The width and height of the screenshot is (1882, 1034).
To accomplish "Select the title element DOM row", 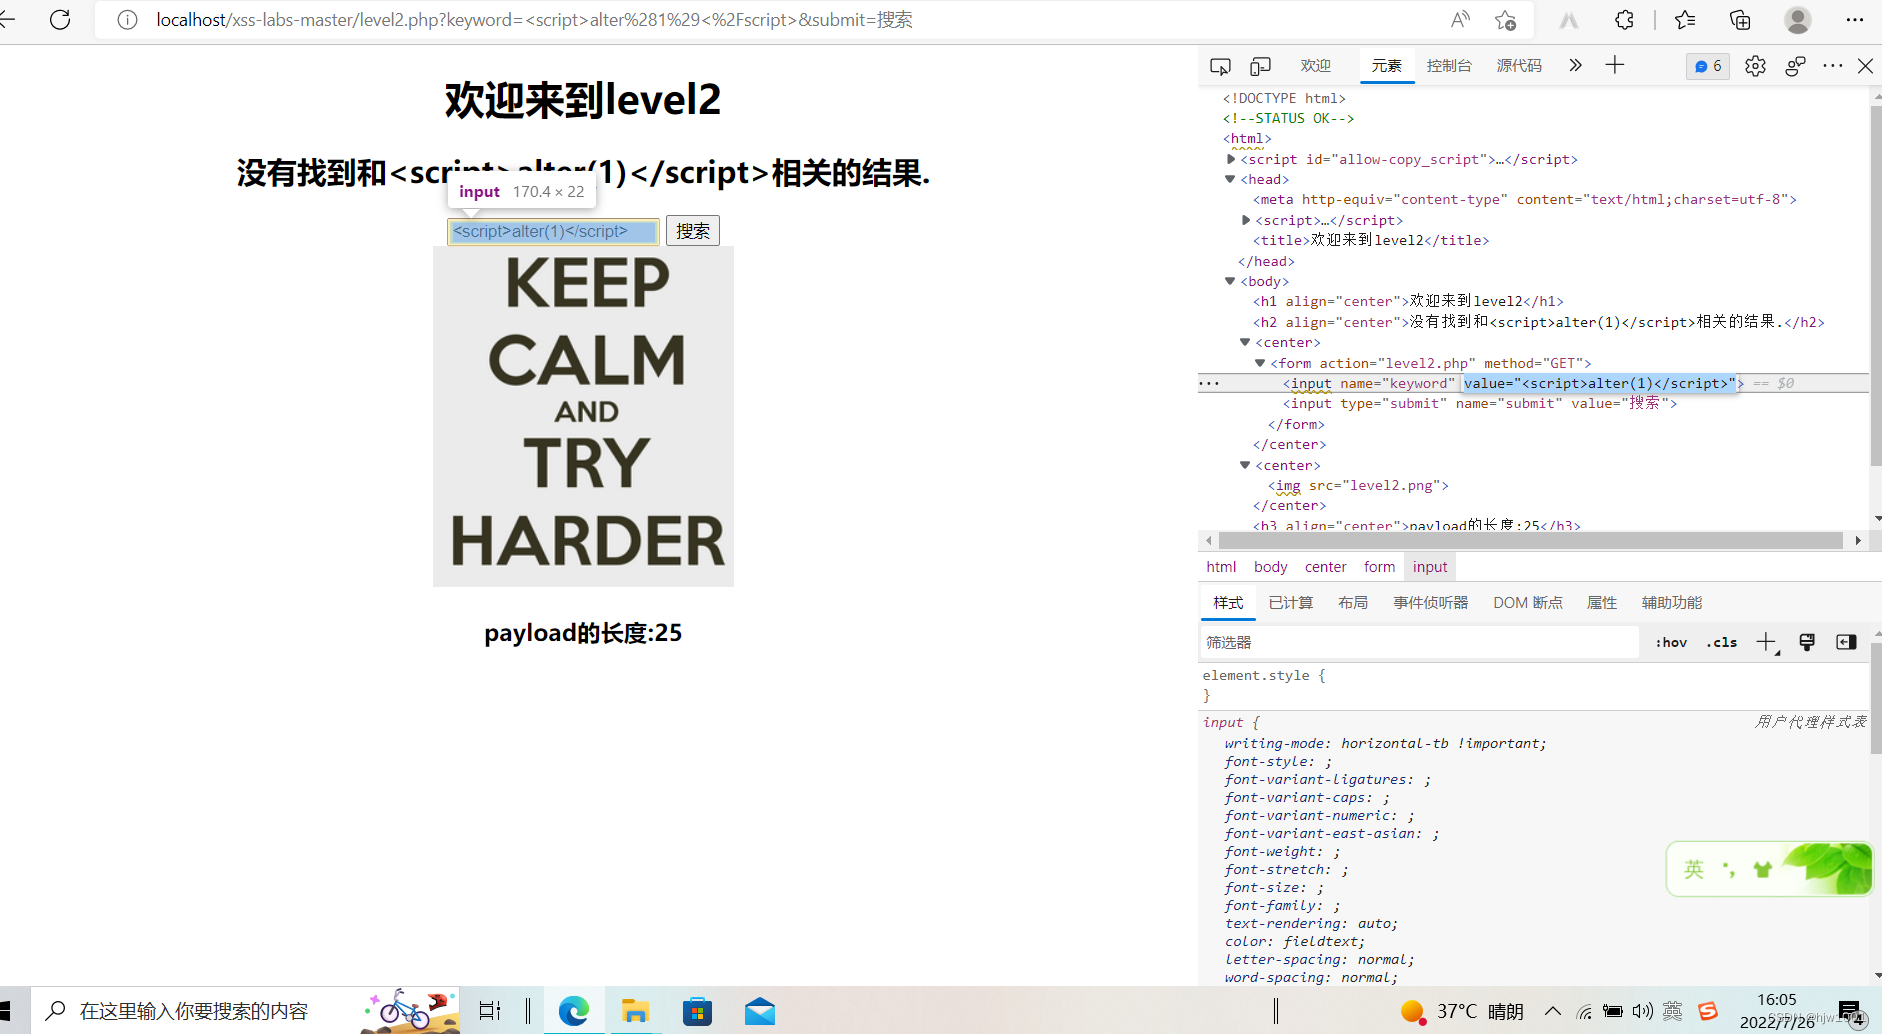I will tap(1371, 241).
